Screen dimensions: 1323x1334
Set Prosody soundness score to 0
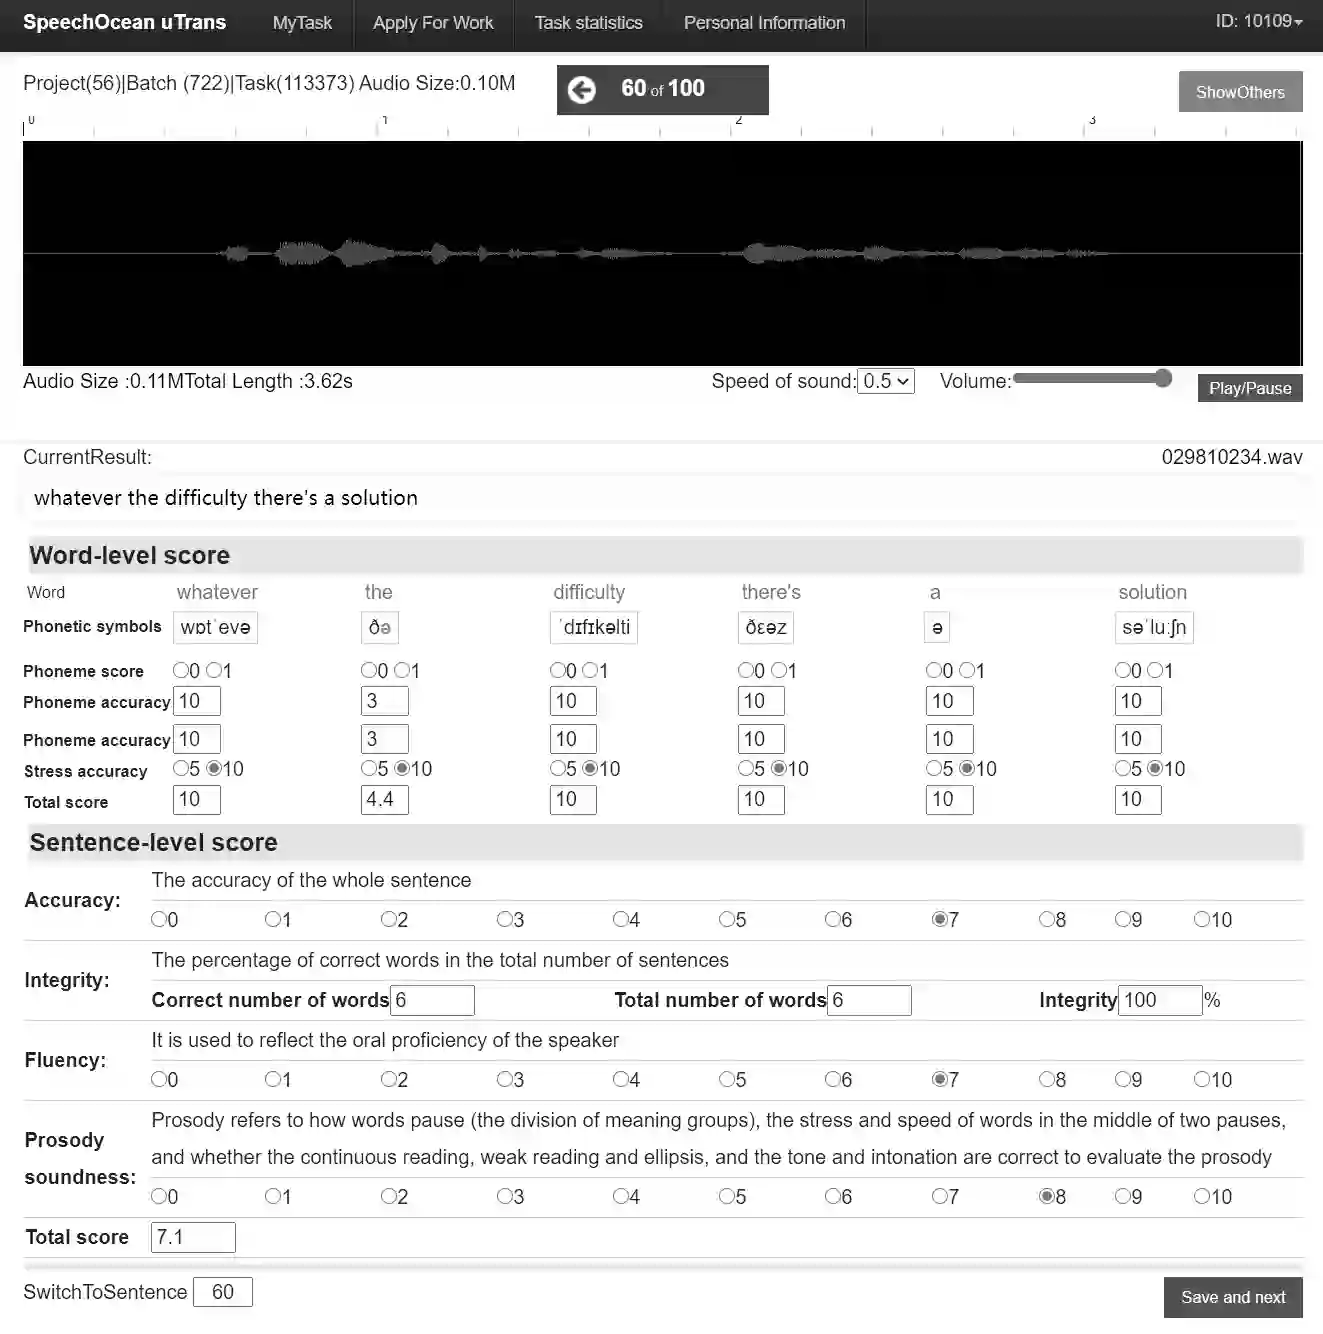[x=158, y=1196]
